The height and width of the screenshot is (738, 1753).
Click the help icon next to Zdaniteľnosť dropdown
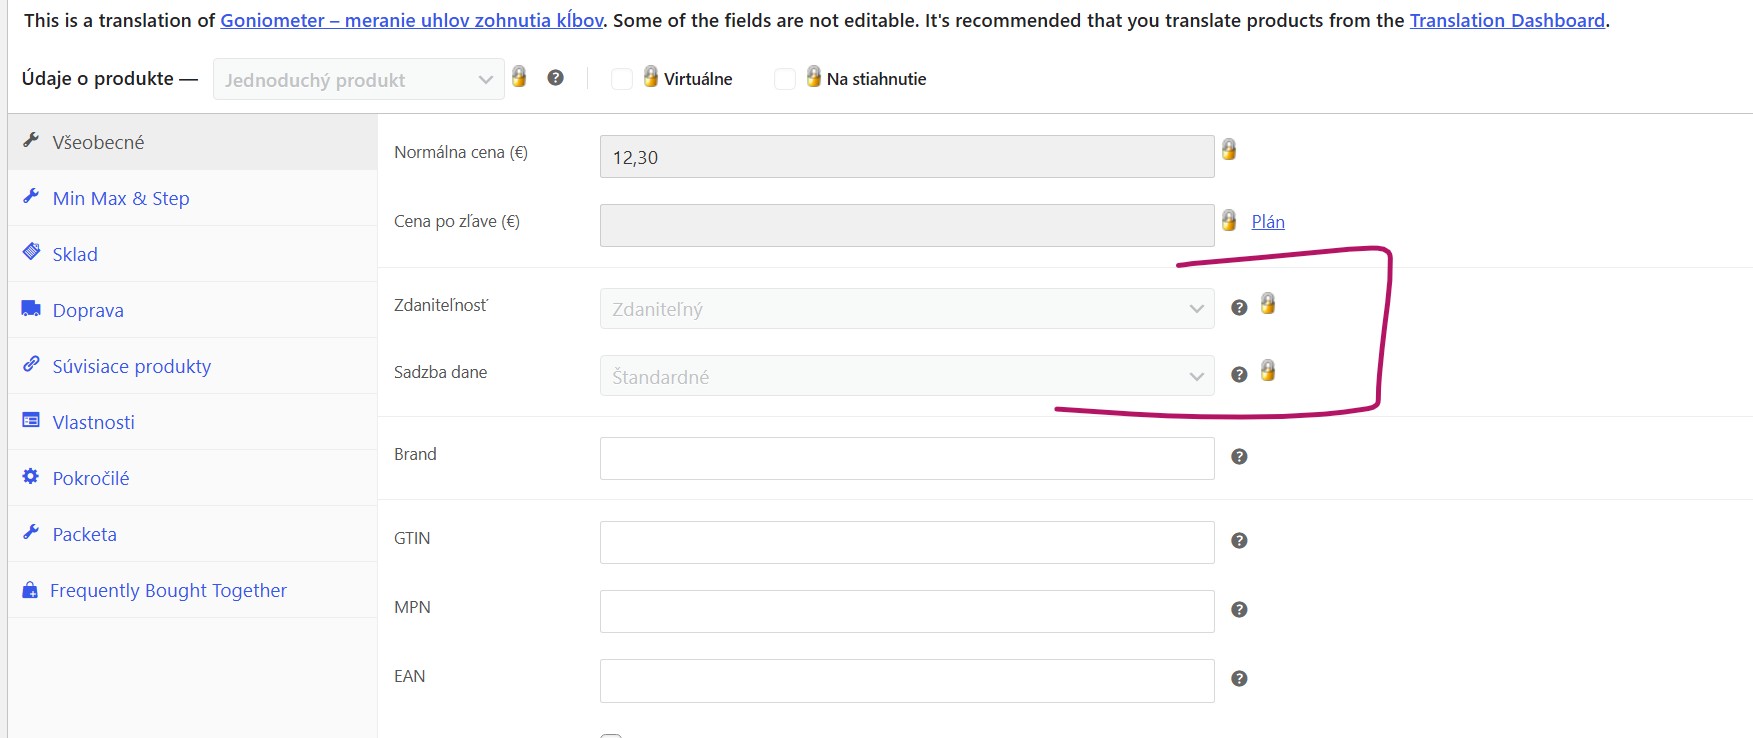pyautogui.click(x=1239, y=308)
